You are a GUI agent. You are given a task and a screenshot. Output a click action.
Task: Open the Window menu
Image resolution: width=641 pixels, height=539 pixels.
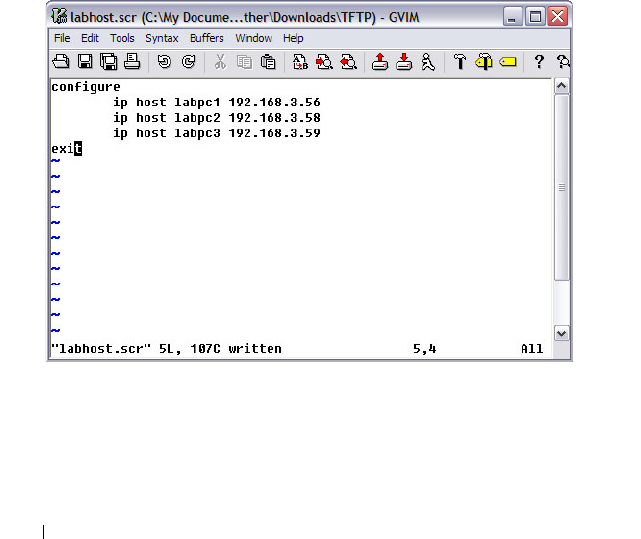tap(253, 38)
